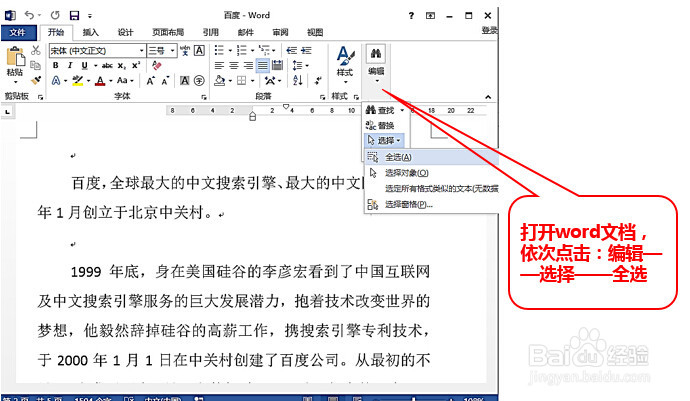
Task: Click the Paste (粘贴) clipboard icon
Action: [x=15, y=58]
